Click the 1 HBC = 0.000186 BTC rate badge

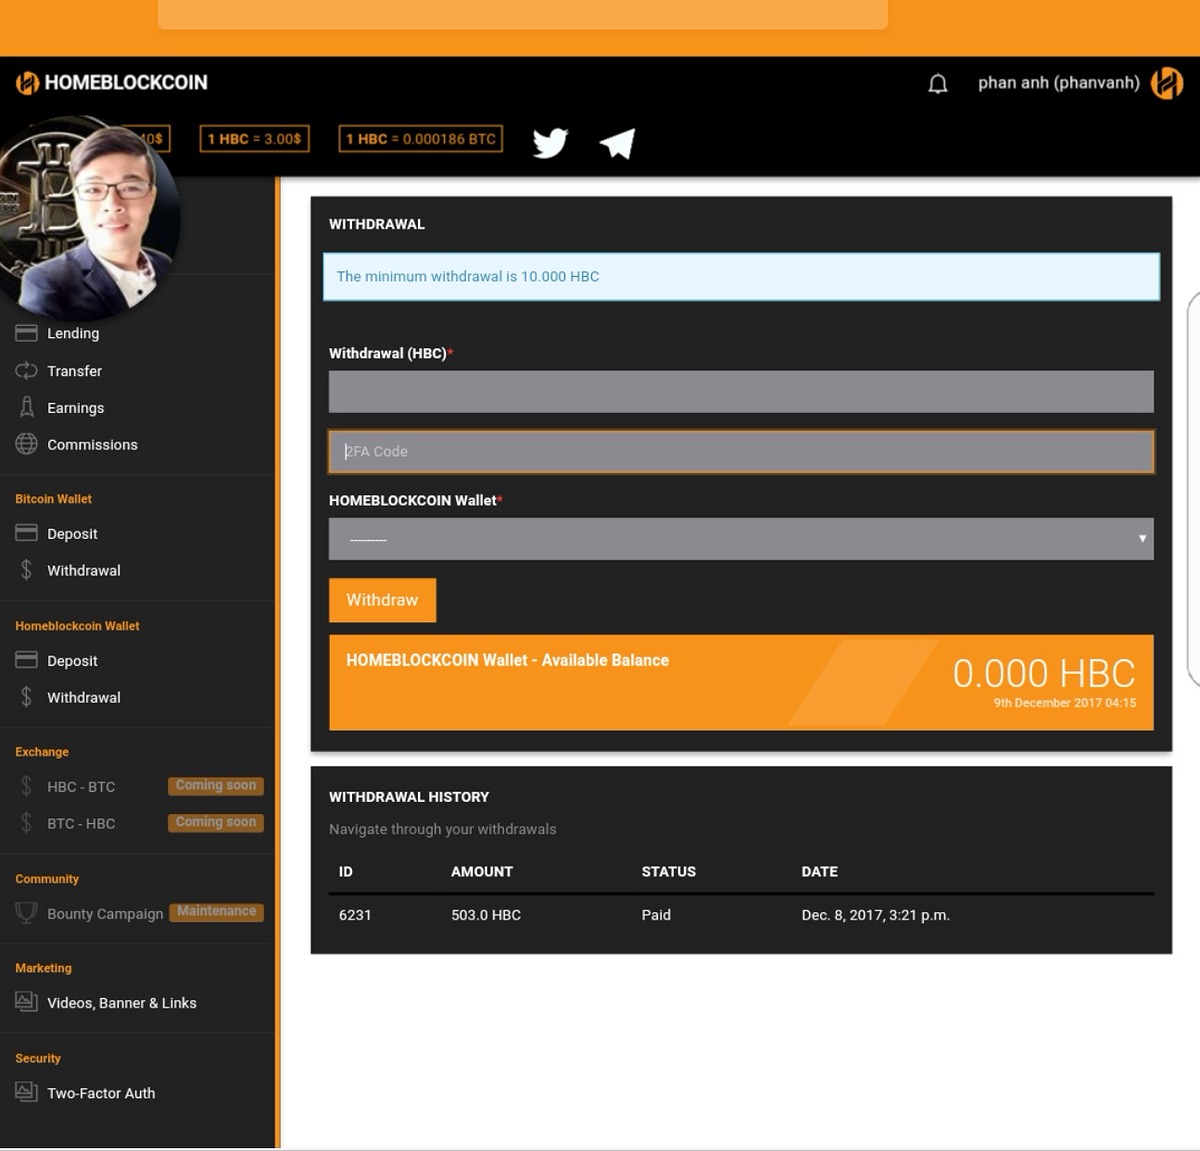421,139
